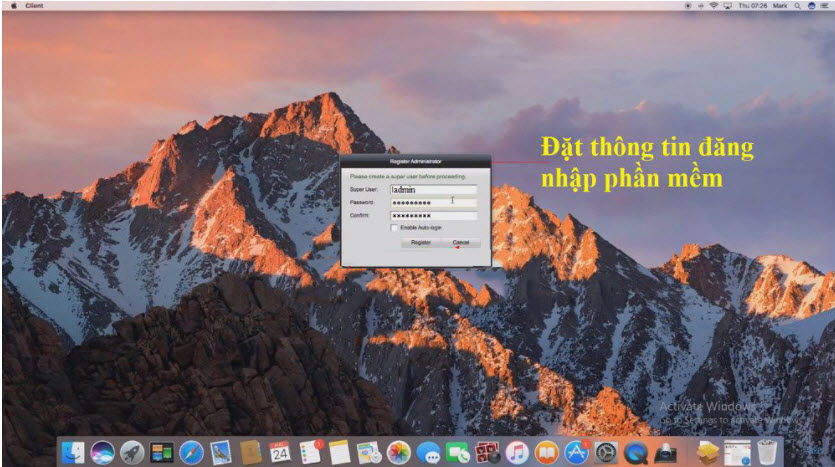Open Launchpad rocket icon
Image resolution: width=835 pixels, height=467 pixels.
[131, 453]
